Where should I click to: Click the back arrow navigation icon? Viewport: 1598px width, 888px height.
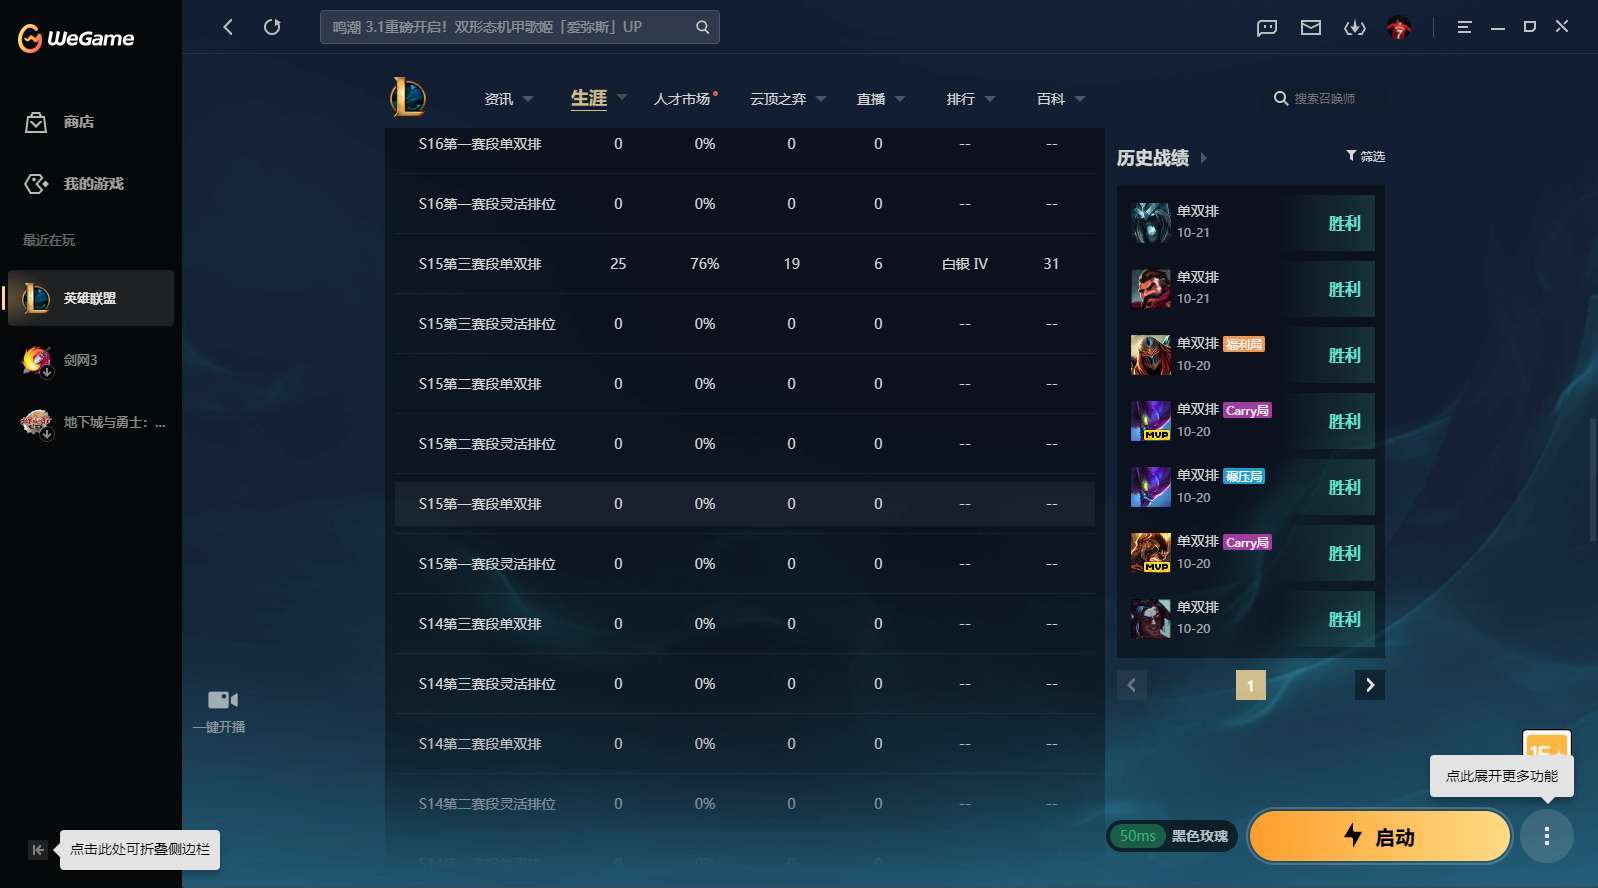tap(228, 27)
